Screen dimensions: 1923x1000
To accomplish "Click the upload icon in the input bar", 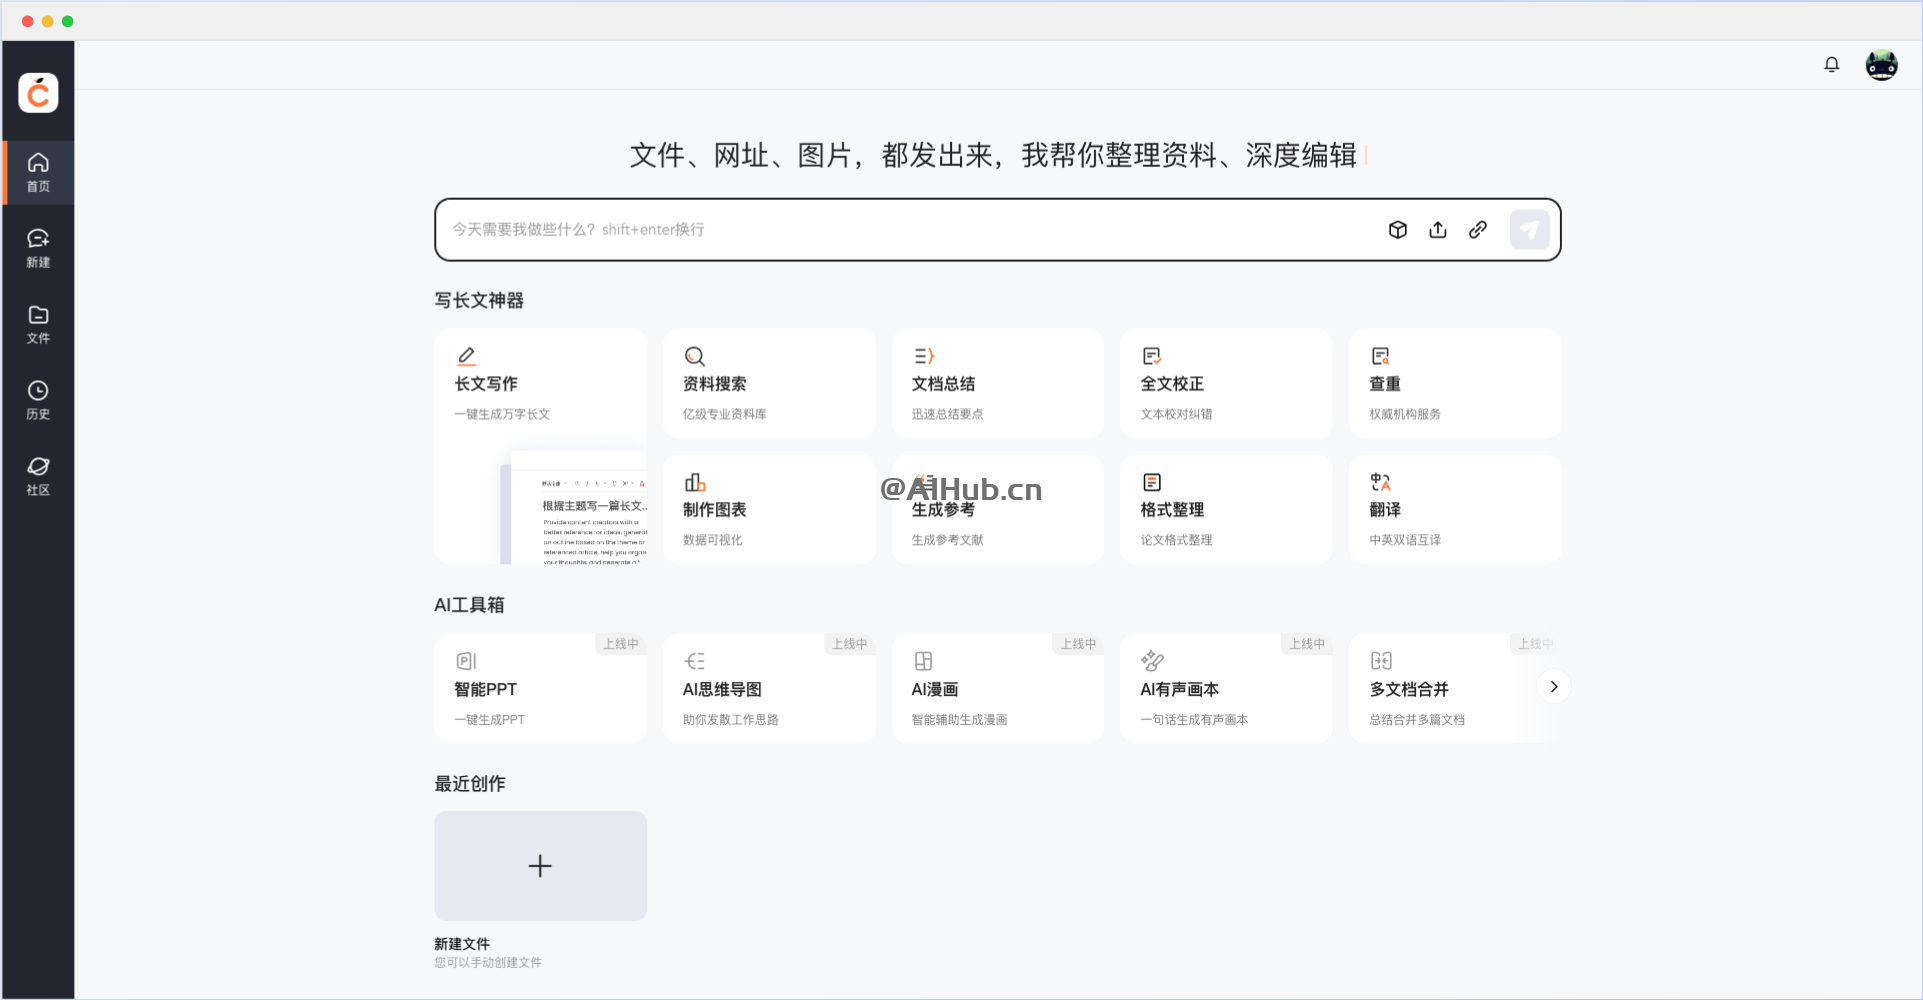I will tap(1438, 229).
